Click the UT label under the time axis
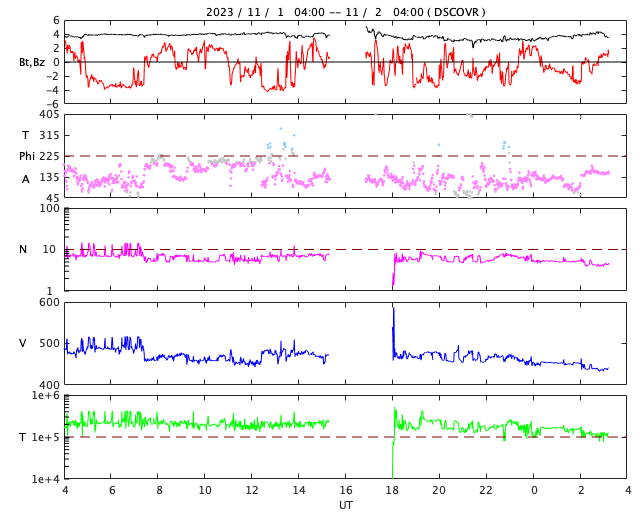 [346, 505]
